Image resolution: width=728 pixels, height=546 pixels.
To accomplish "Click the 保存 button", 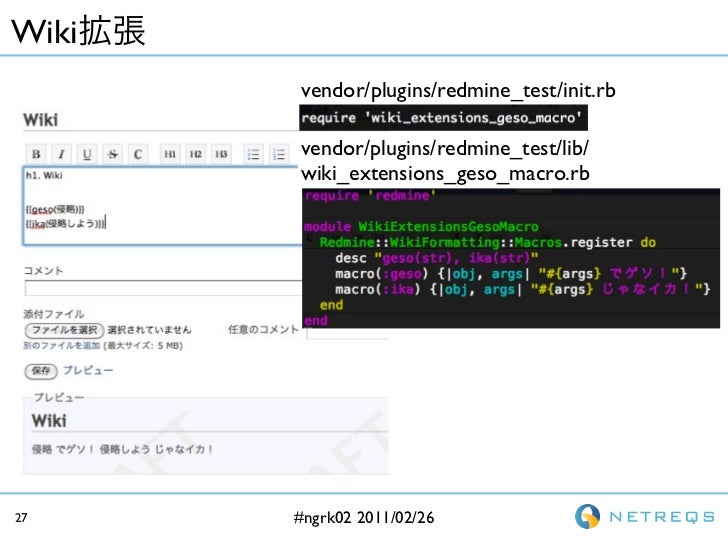I will click(x=41, y=371).
